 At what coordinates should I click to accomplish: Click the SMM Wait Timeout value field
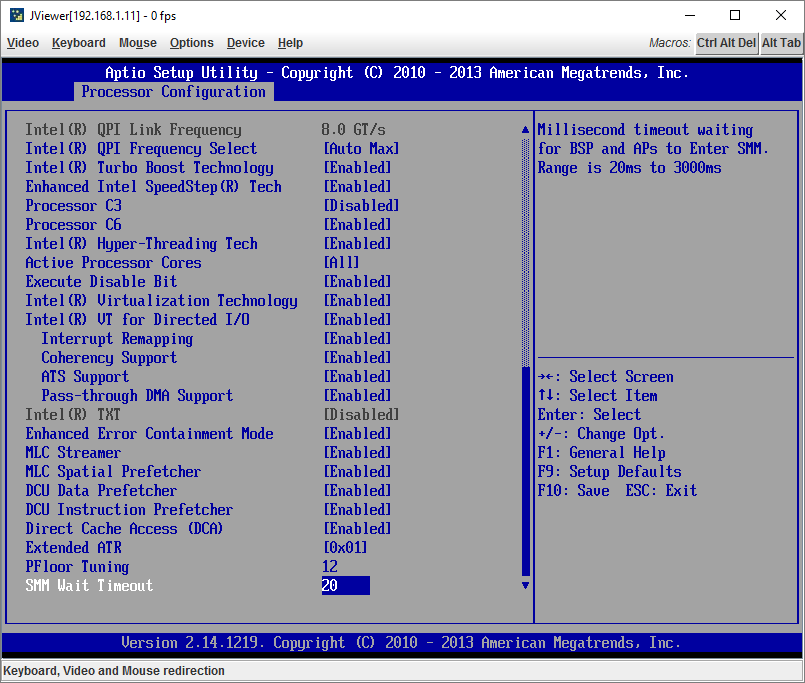pyautogui.click(x=345, y=585)
